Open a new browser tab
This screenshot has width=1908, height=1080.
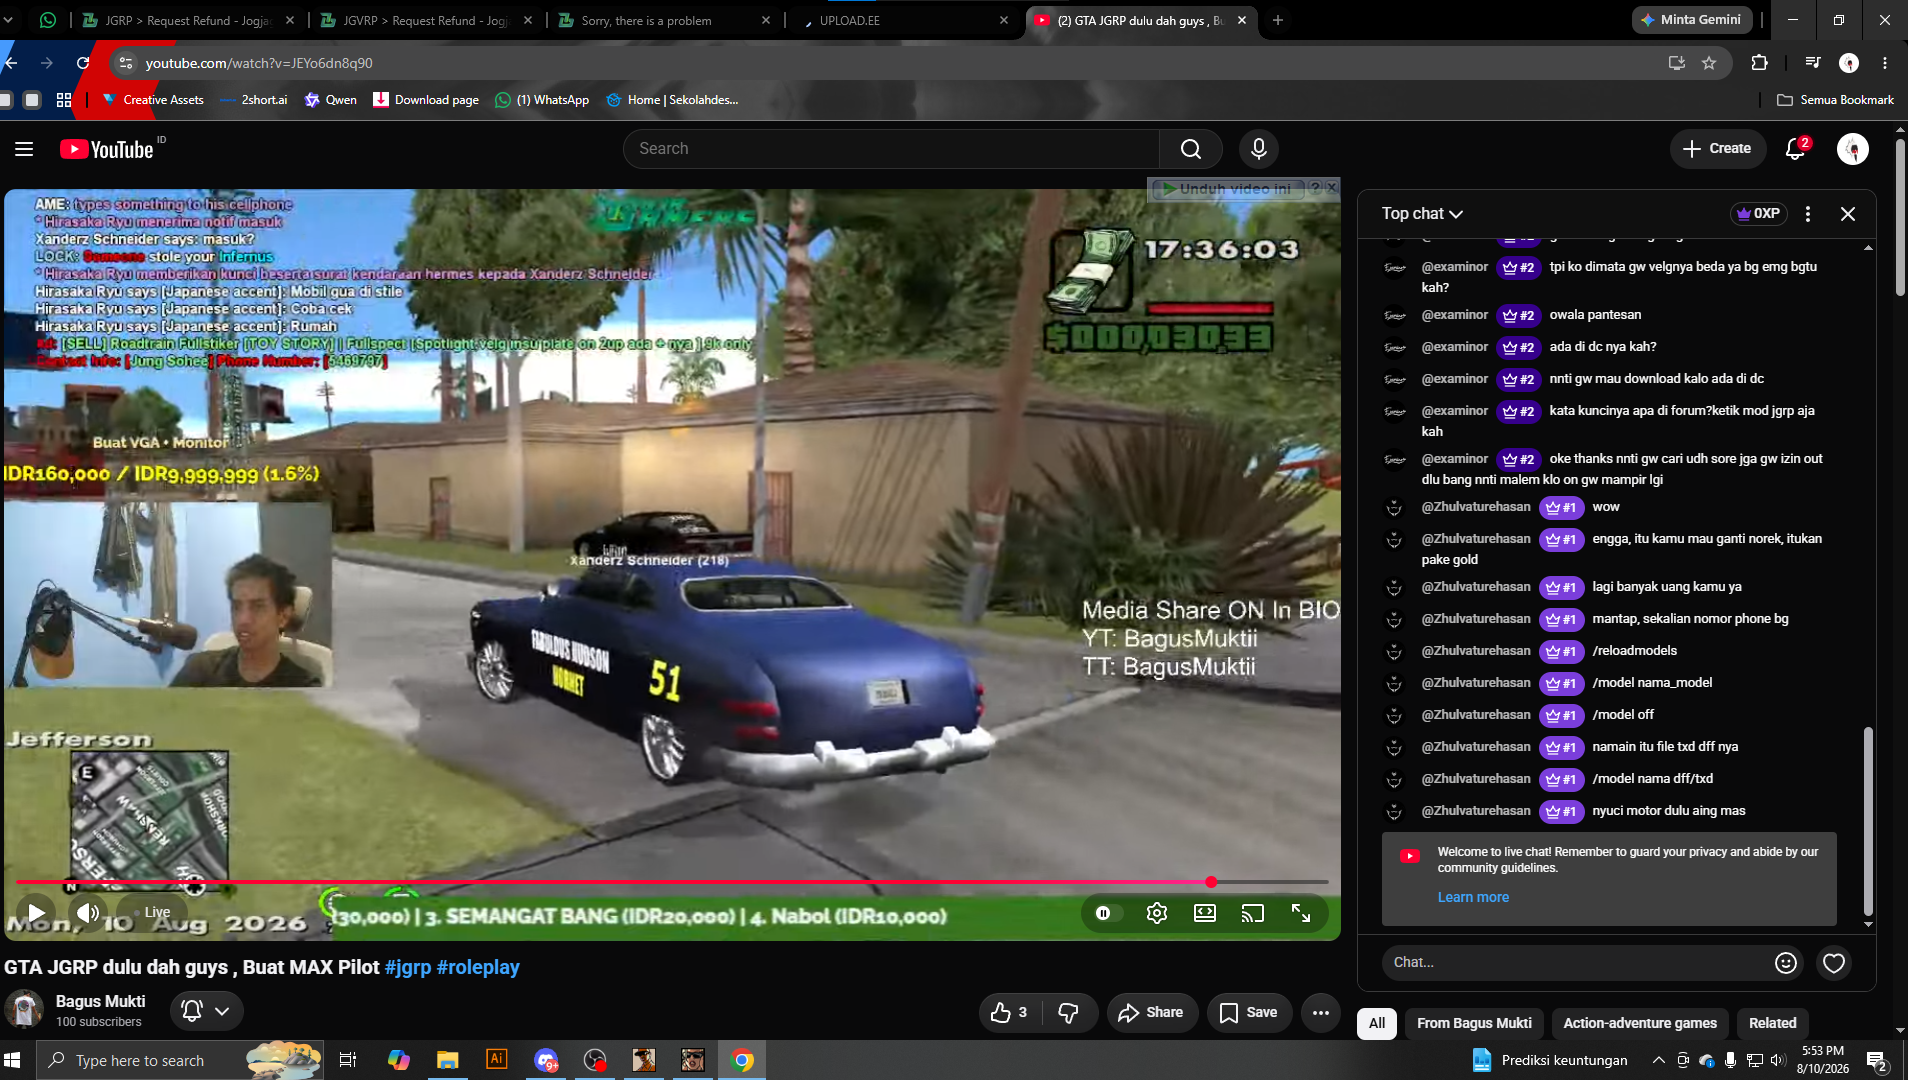(1277, 20)
